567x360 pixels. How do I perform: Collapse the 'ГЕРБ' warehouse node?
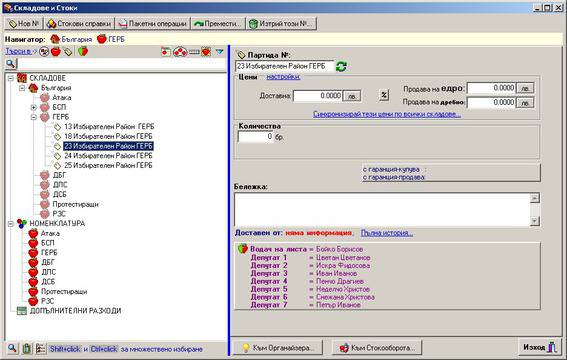34,117
